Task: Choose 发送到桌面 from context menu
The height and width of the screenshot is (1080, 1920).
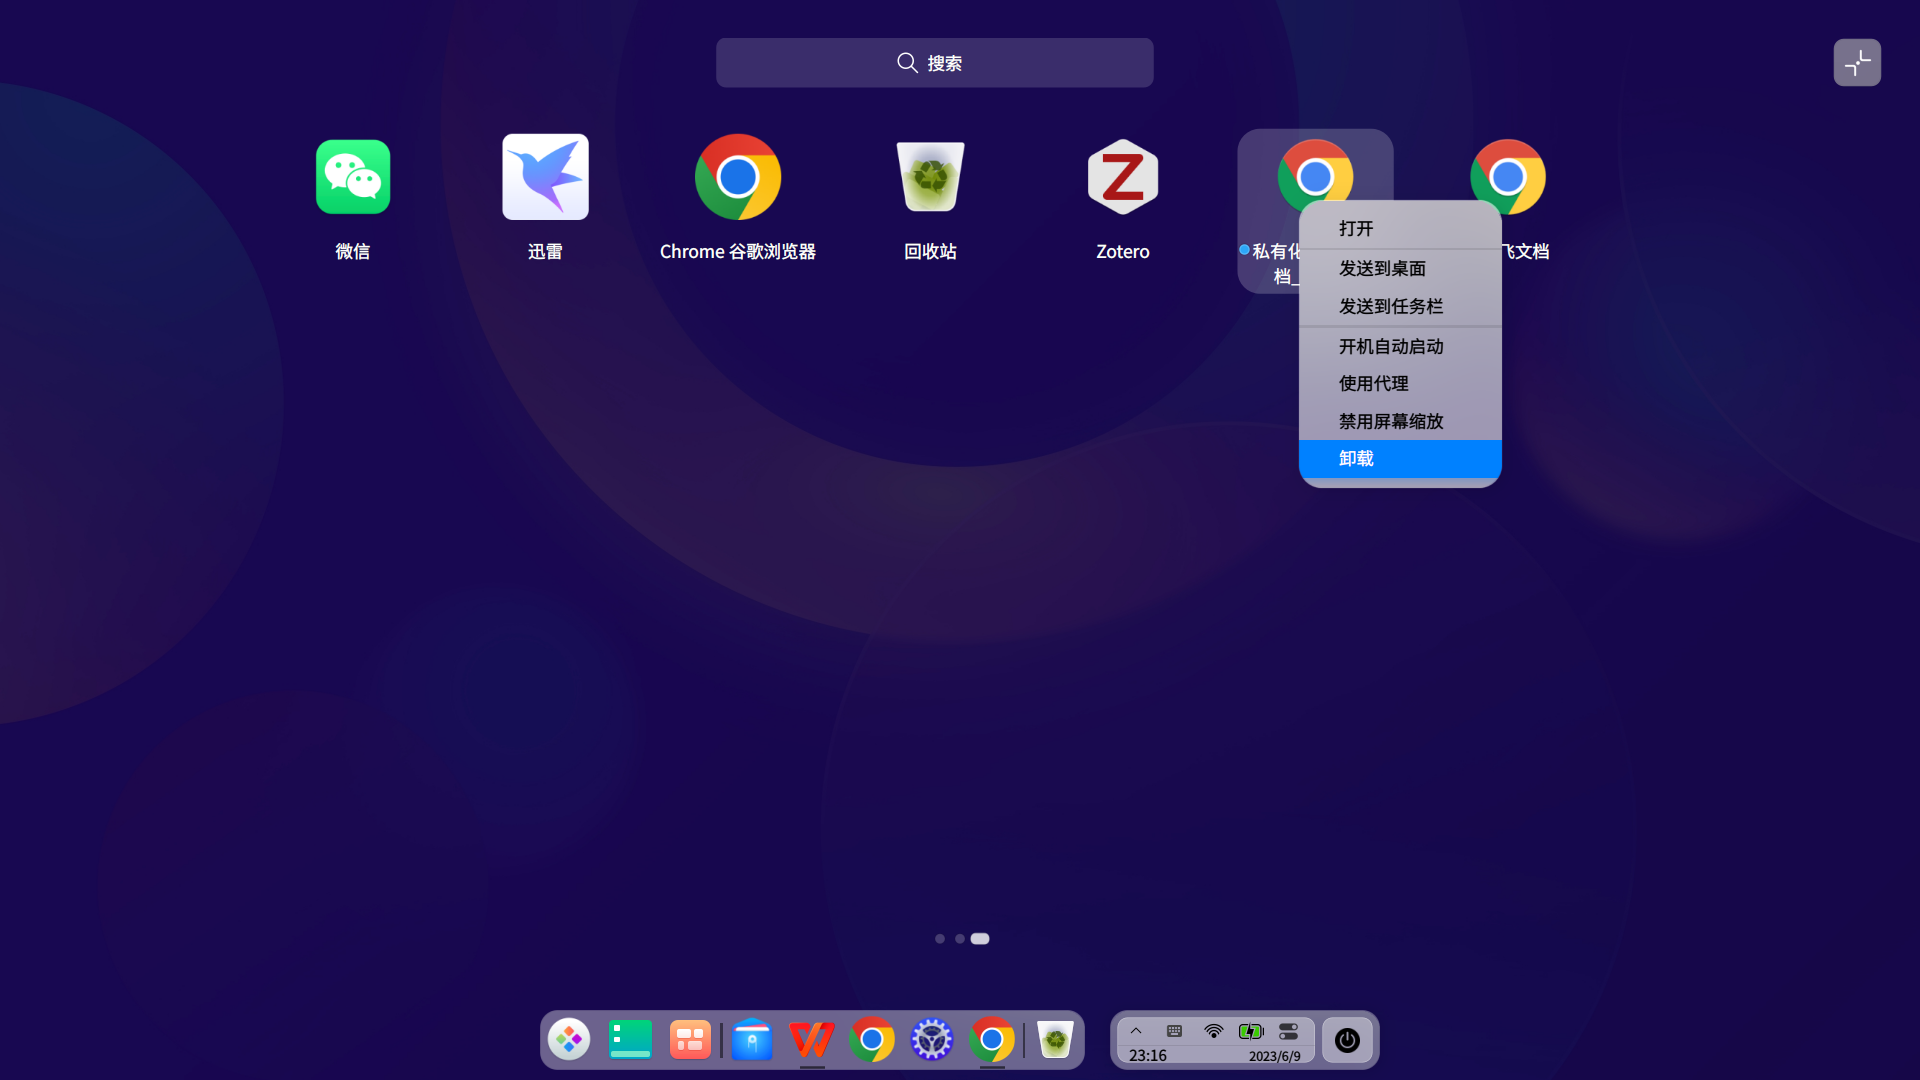Action: click(1400, 268)
